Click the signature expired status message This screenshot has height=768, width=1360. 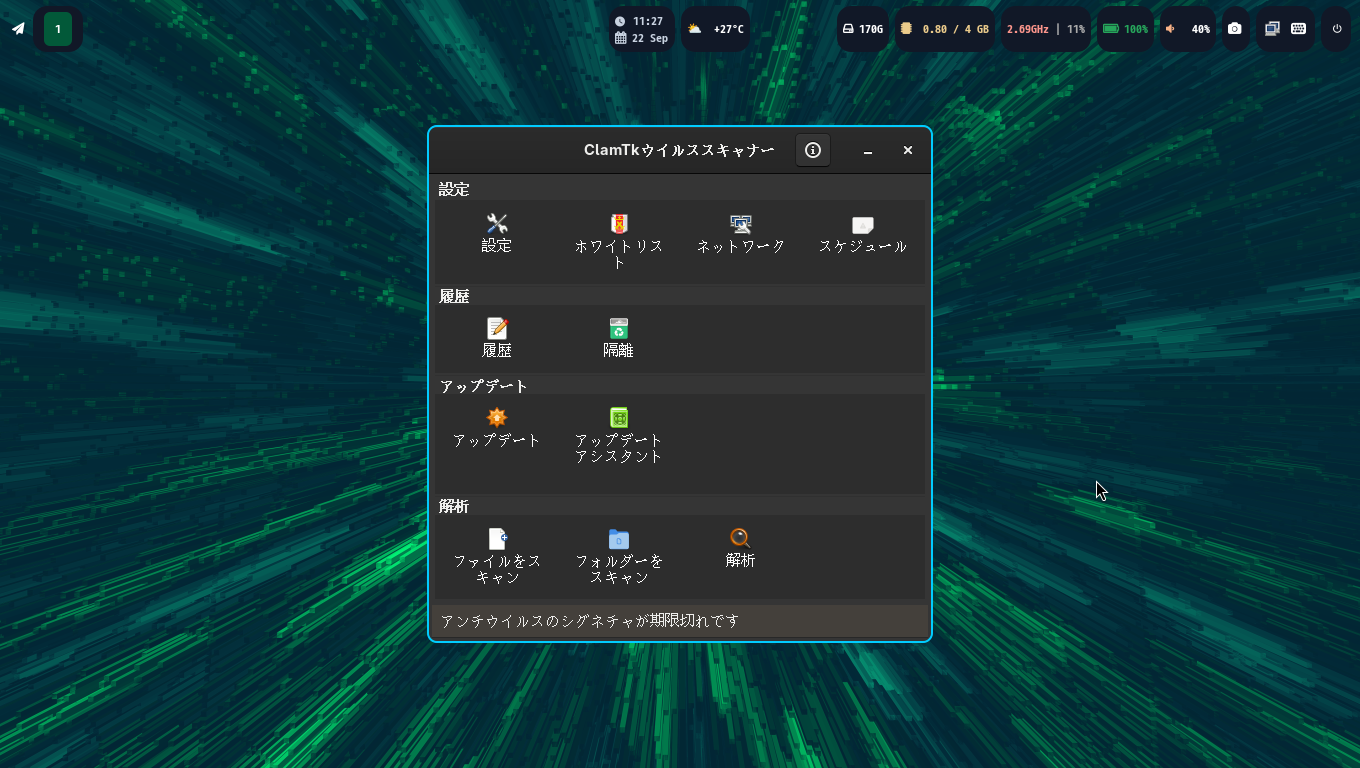click(590, 621)
